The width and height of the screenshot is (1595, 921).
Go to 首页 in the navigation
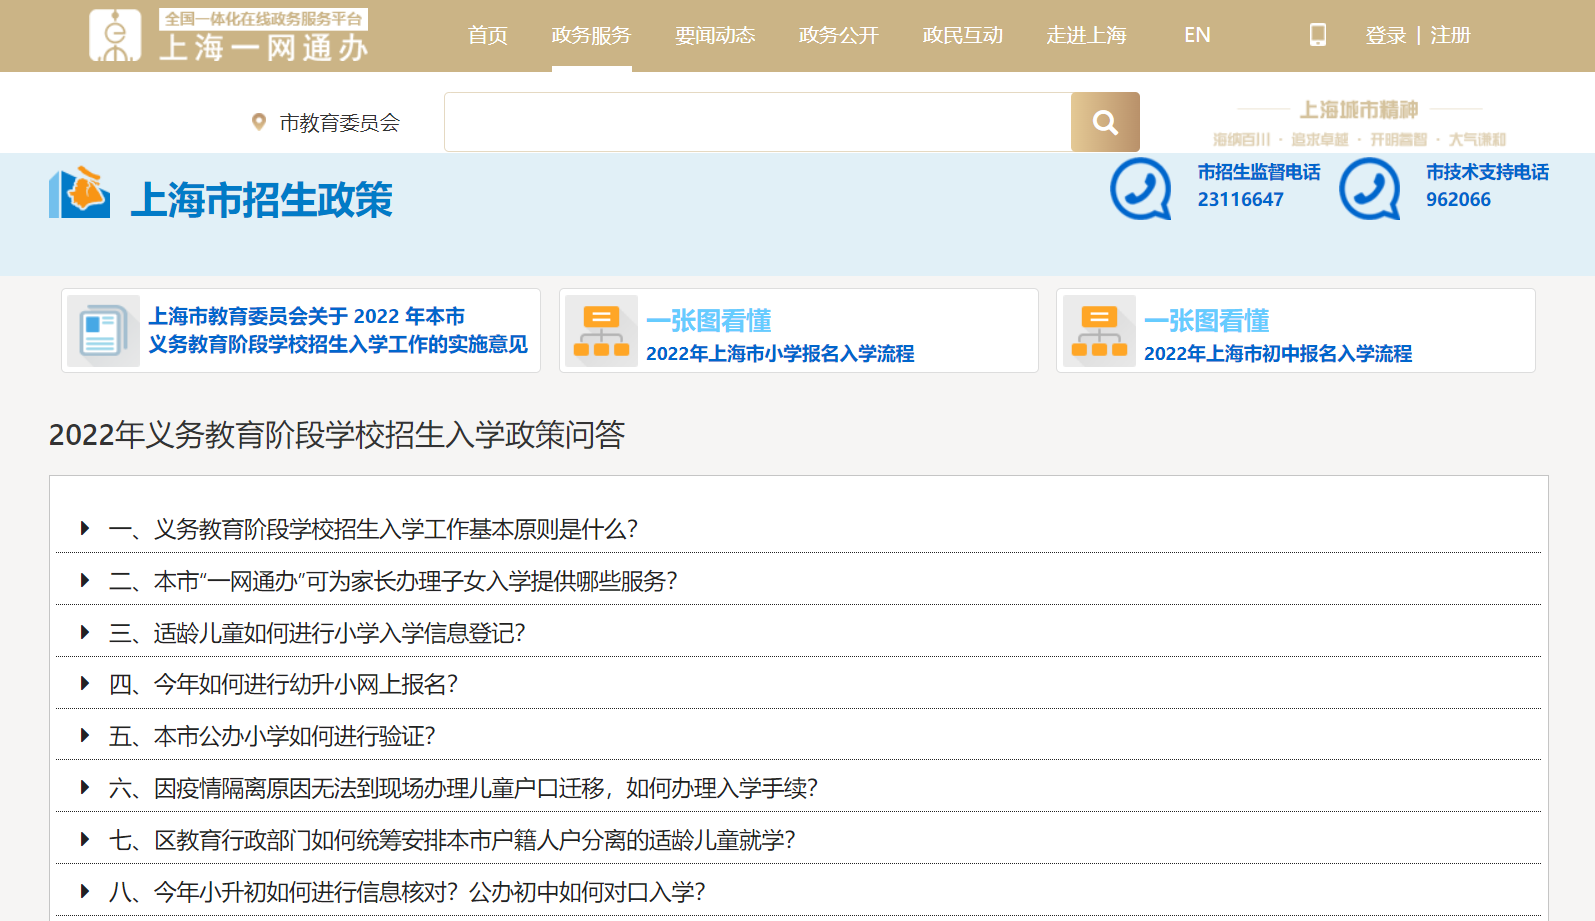pos(488,35)
